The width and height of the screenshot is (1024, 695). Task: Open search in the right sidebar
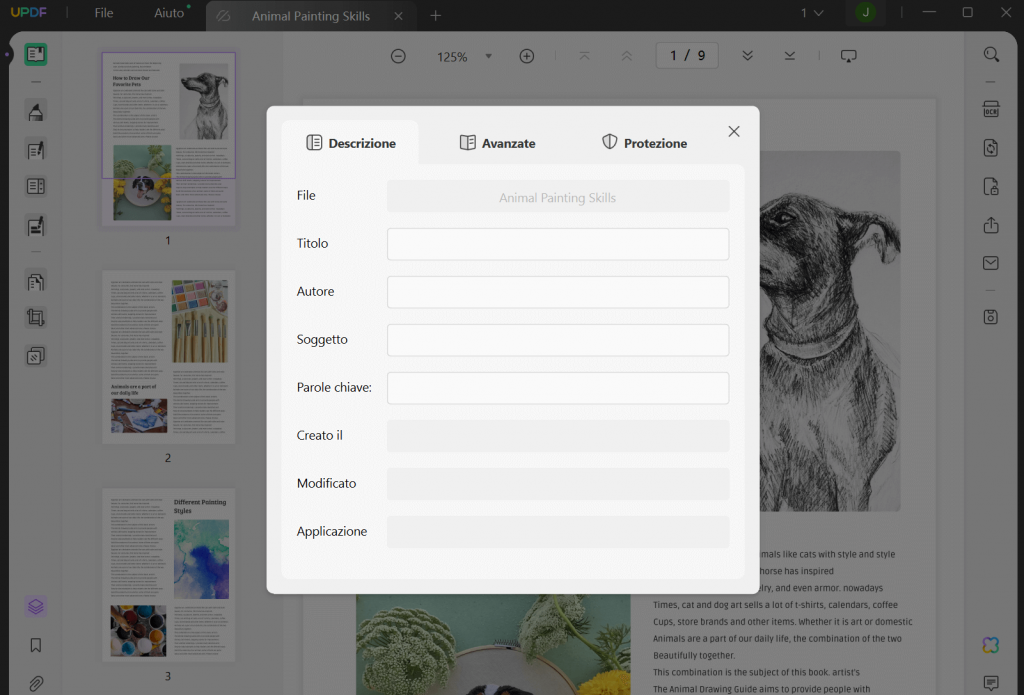[x=990, y=54]
